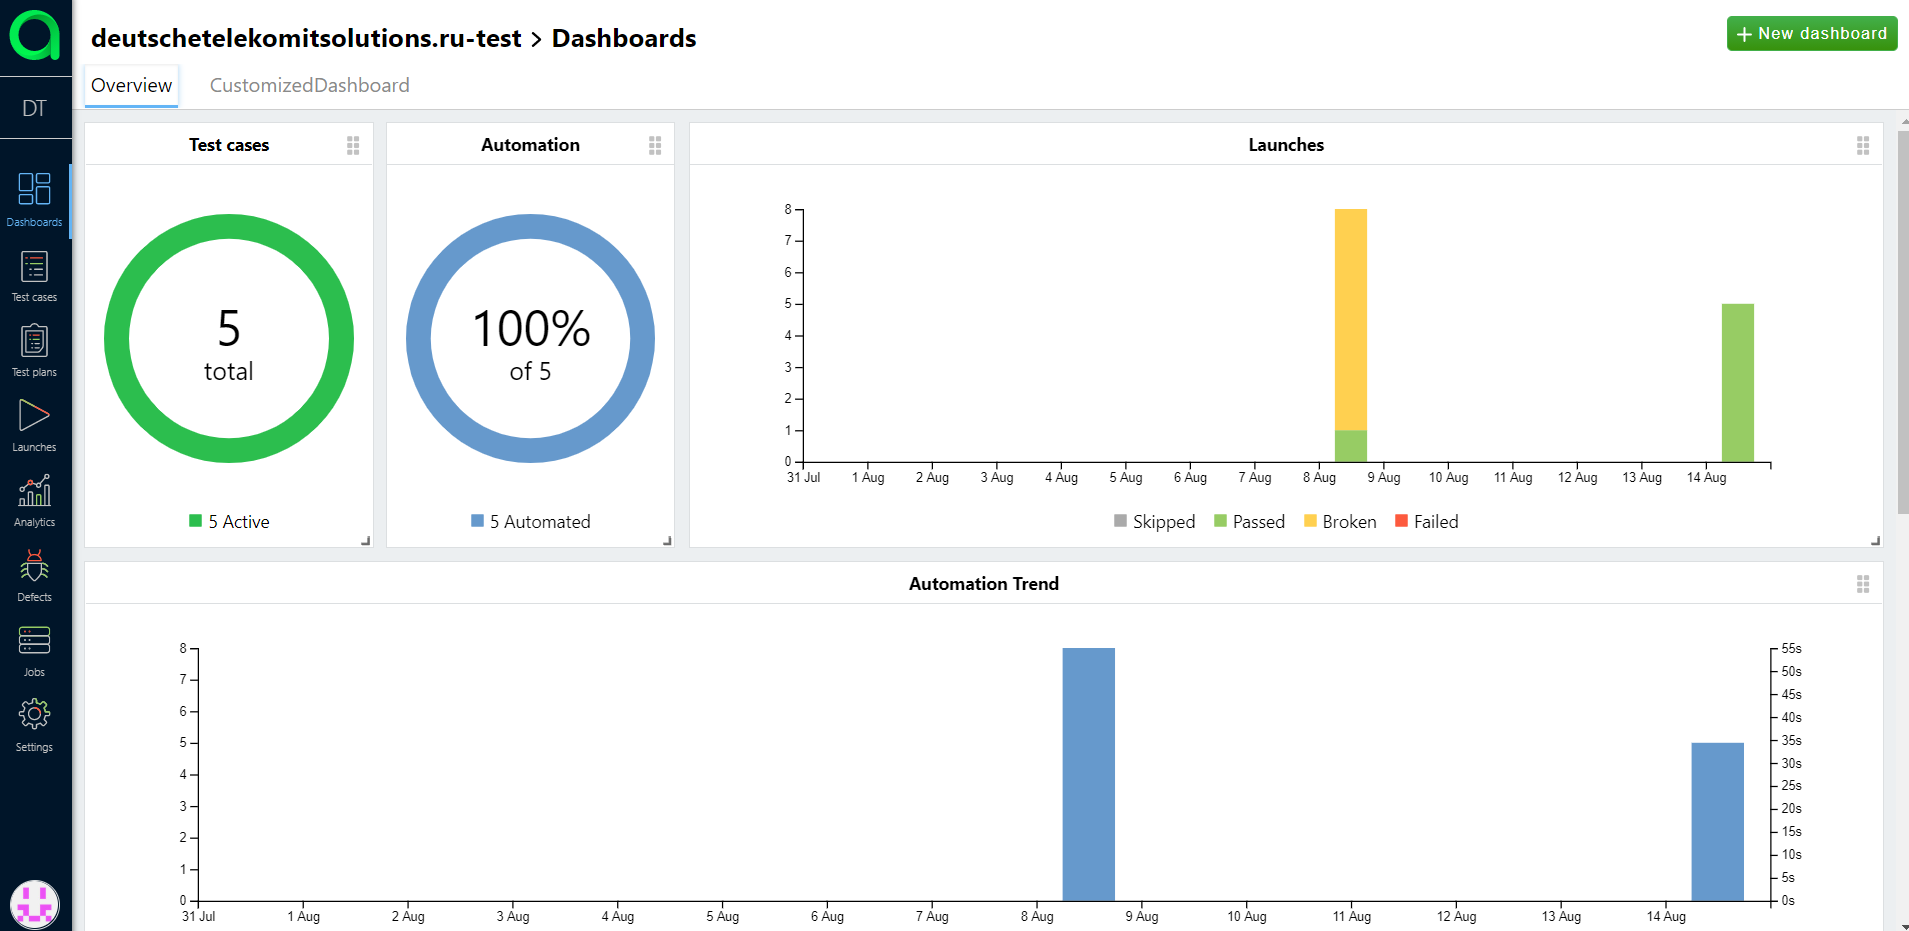Screen dimensions: 1909x931
Task: Click the New dashboard button
Action: [x=1812, y=33]
